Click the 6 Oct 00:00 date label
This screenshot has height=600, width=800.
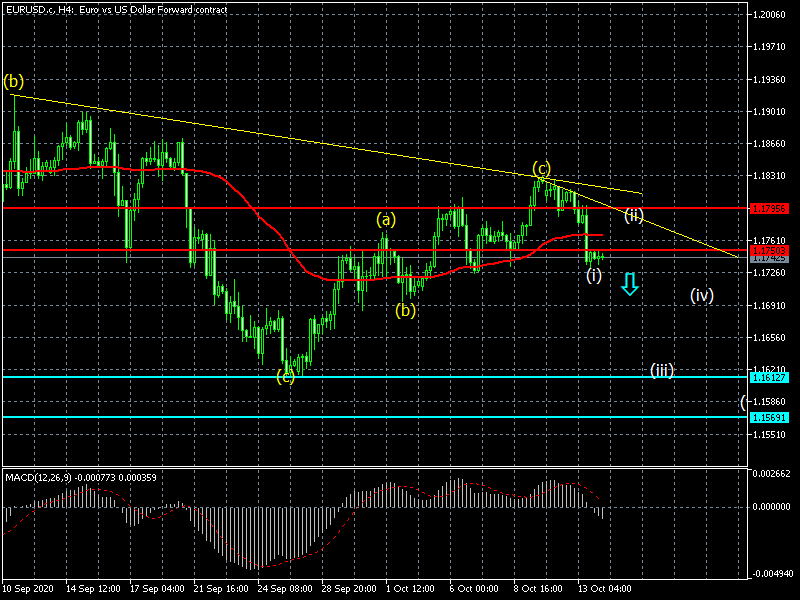474,589
